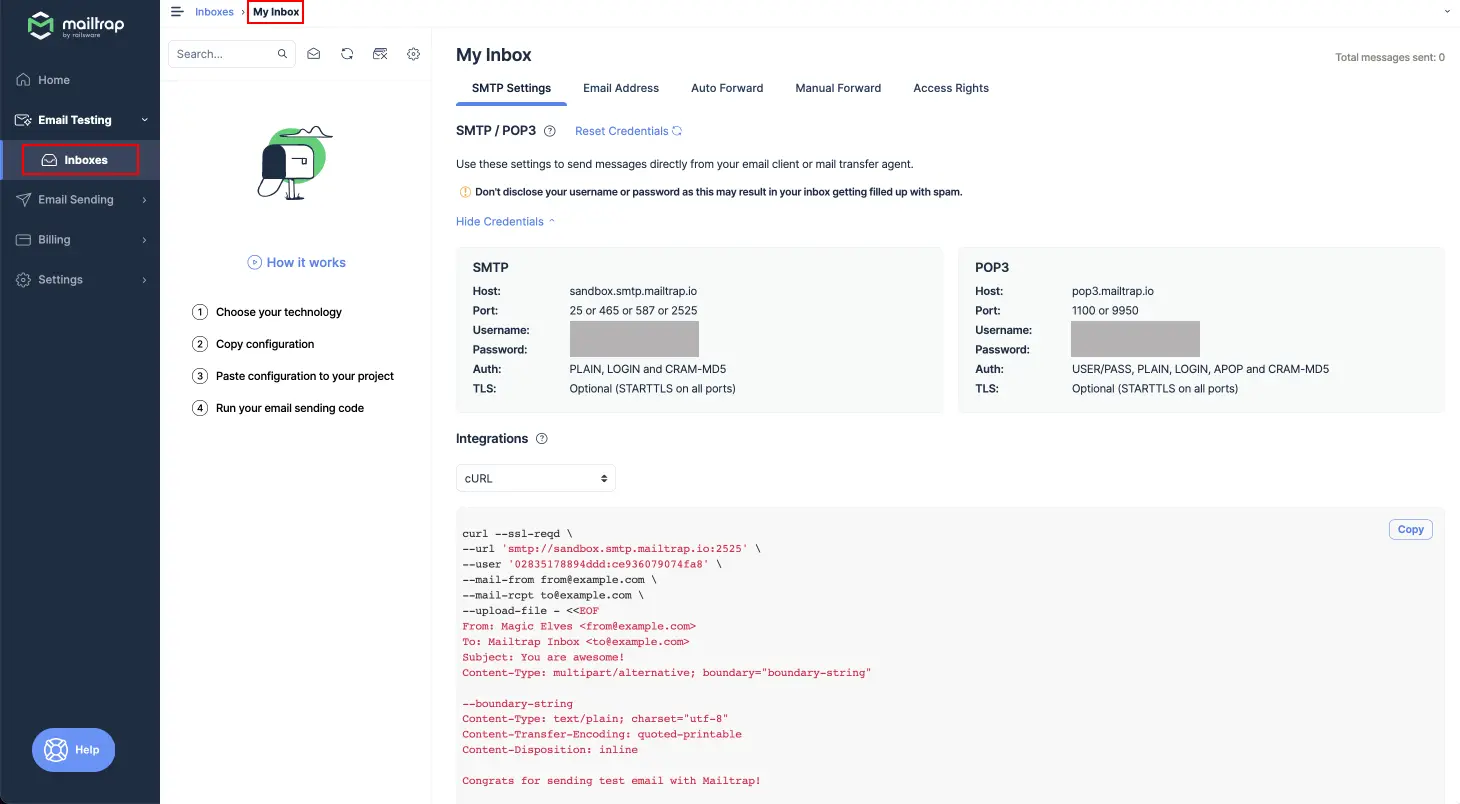Go to Home in the sidebar

pyautogui.click(x=80, y=80)
